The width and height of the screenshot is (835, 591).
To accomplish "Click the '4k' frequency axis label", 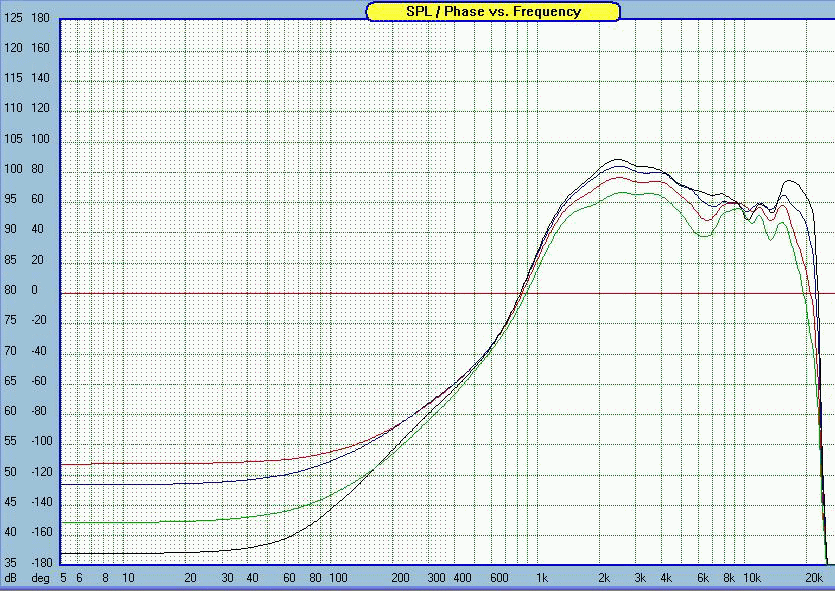I will coord(666,578).
